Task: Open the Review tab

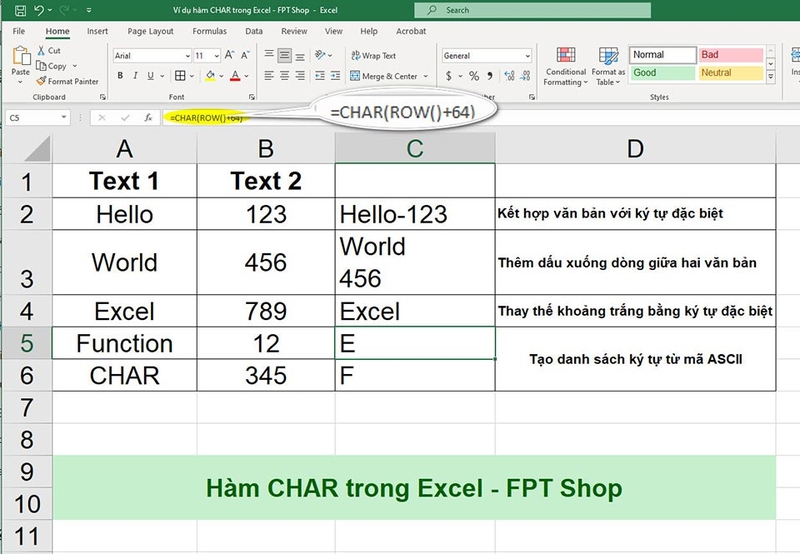Action: (x=294, y=31)
